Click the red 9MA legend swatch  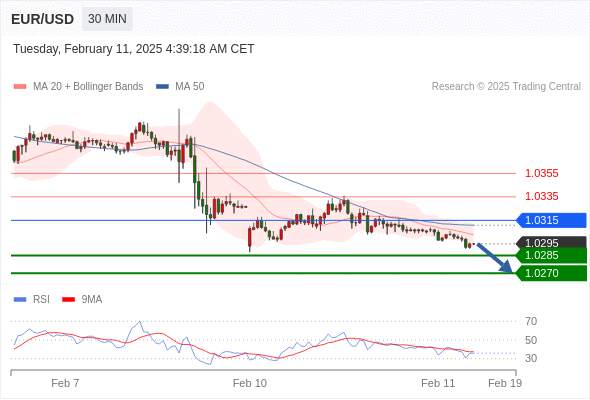[68, 300]
